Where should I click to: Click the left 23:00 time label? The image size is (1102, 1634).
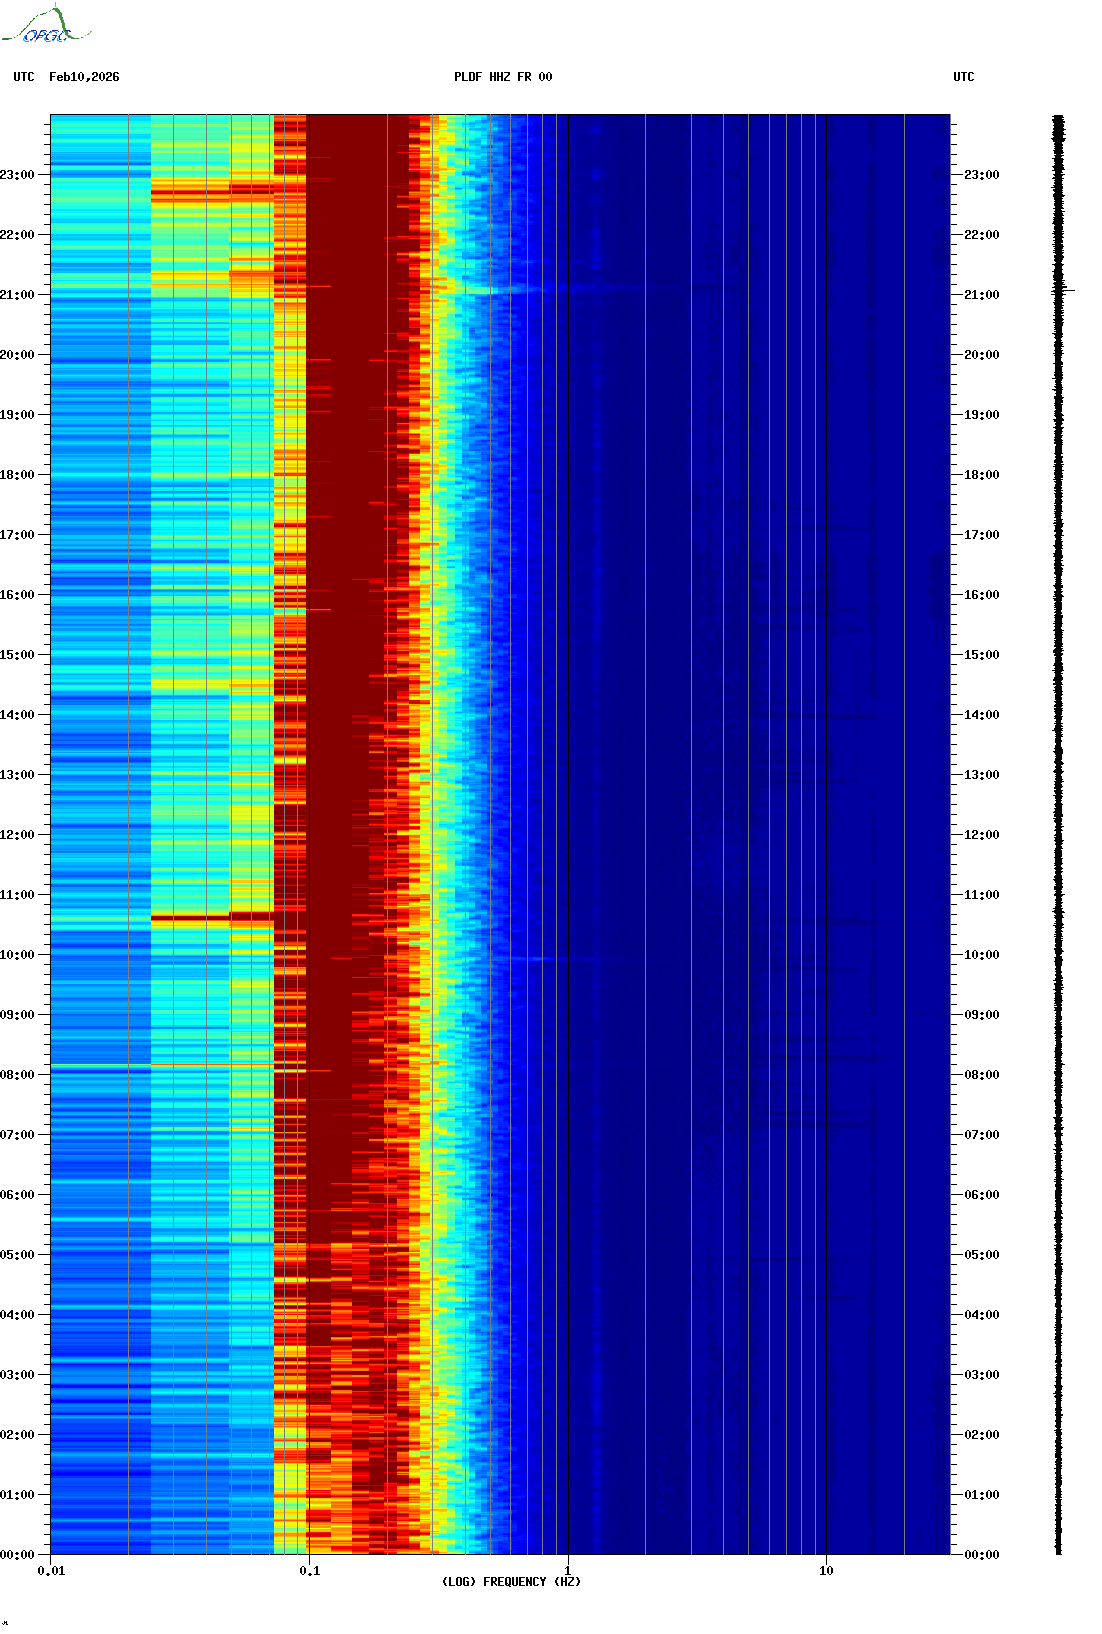17,175
